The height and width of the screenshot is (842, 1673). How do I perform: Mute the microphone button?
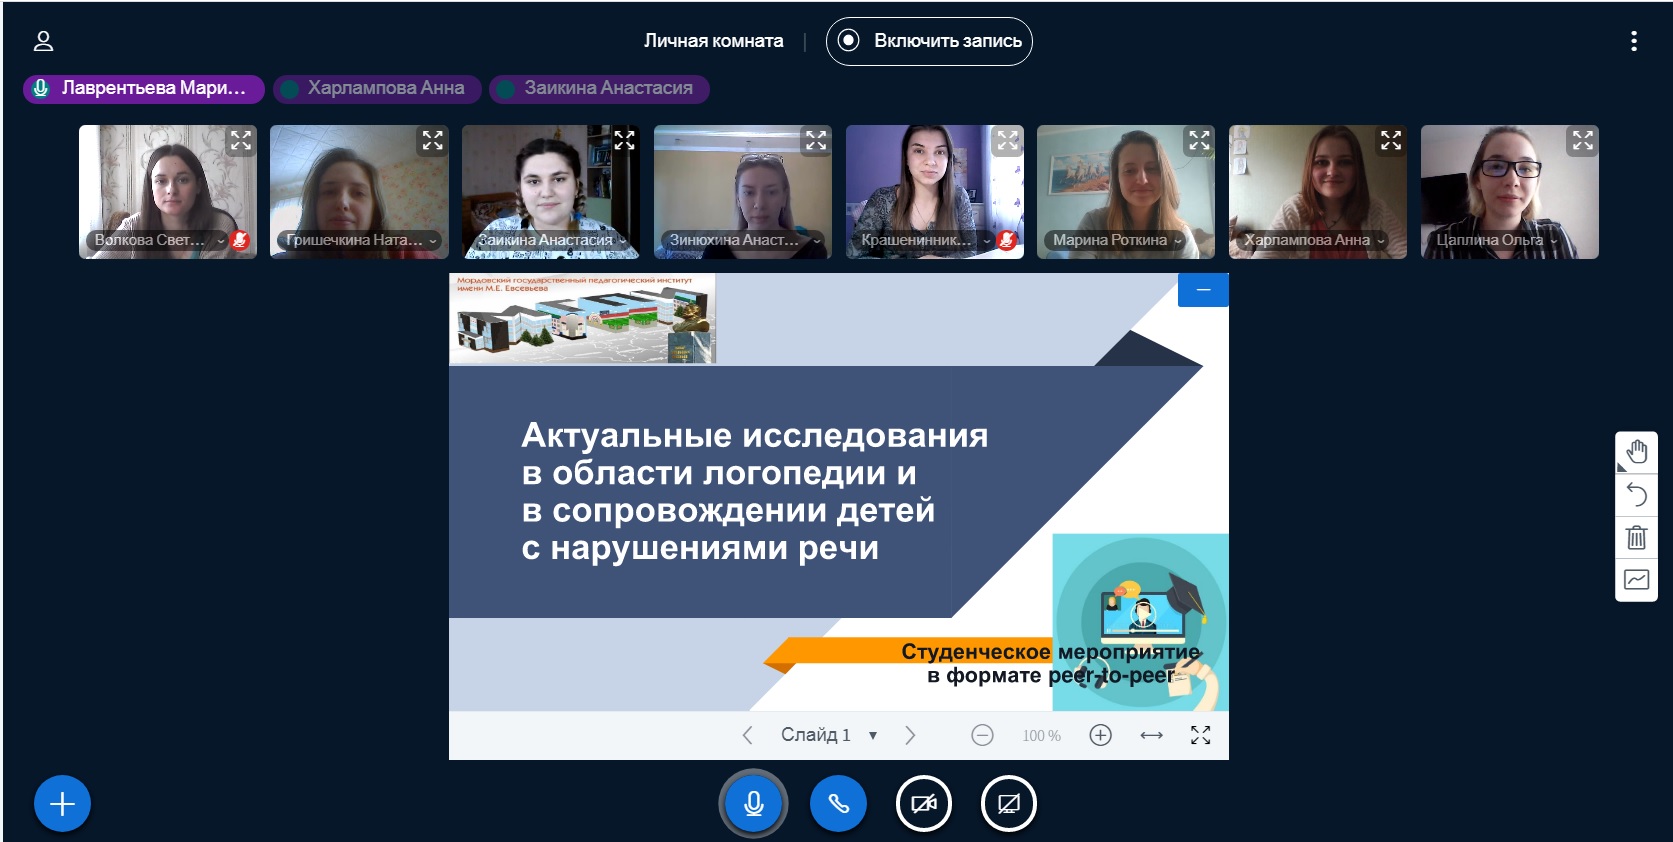pos(753,803)
